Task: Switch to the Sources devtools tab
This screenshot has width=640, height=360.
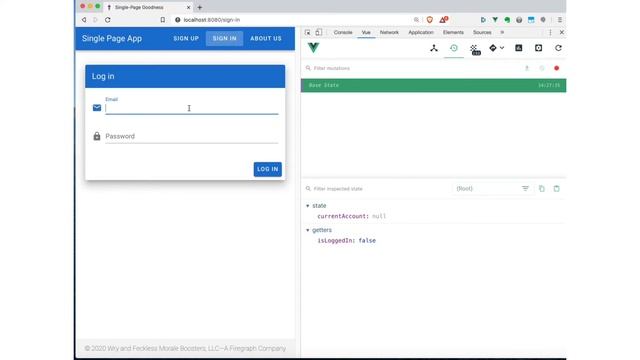Action: [482, 32]
